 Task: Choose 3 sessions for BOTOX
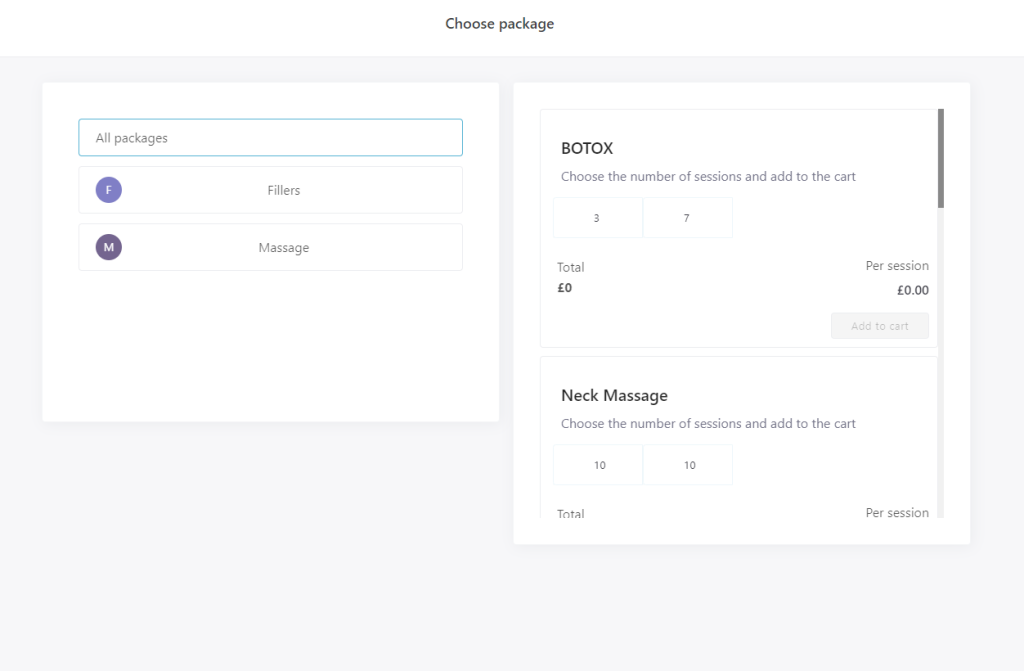(x=597, y=218)
